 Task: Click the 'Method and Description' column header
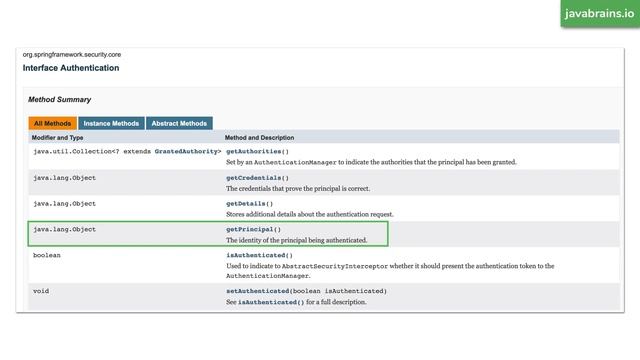259,138
